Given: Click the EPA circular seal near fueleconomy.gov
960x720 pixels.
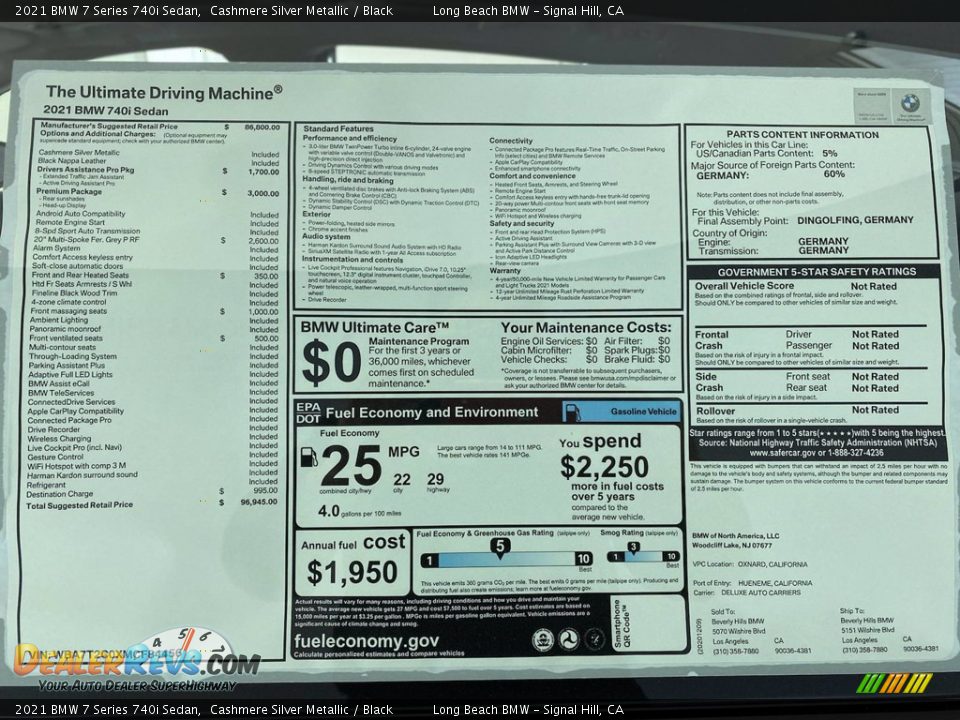Looking at the screenshot, I should click(x=542, y=640).
